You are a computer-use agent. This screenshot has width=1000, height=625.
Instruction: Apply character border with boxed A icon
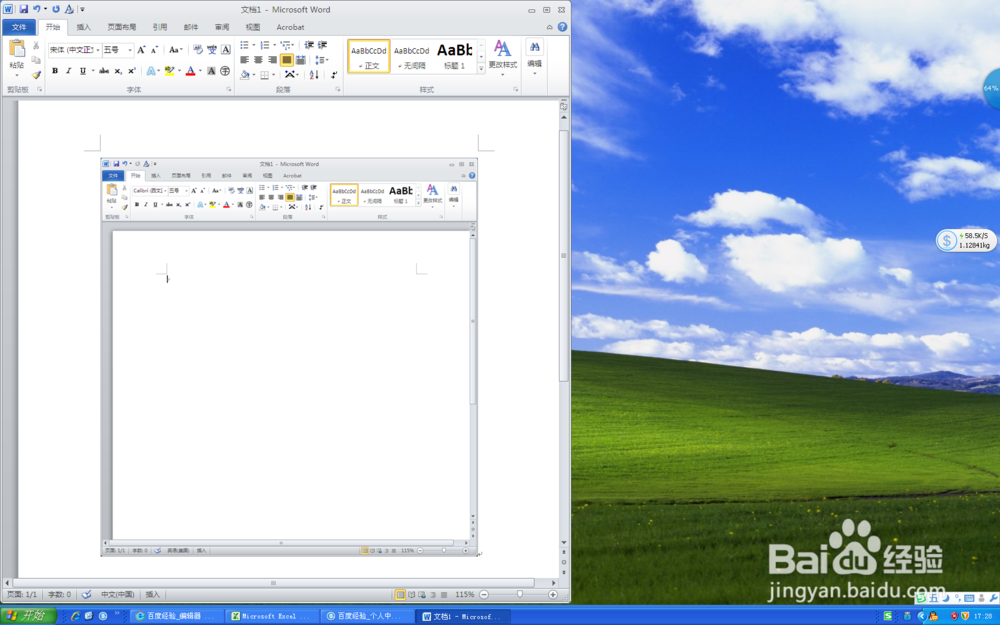[x=226, y=50]
